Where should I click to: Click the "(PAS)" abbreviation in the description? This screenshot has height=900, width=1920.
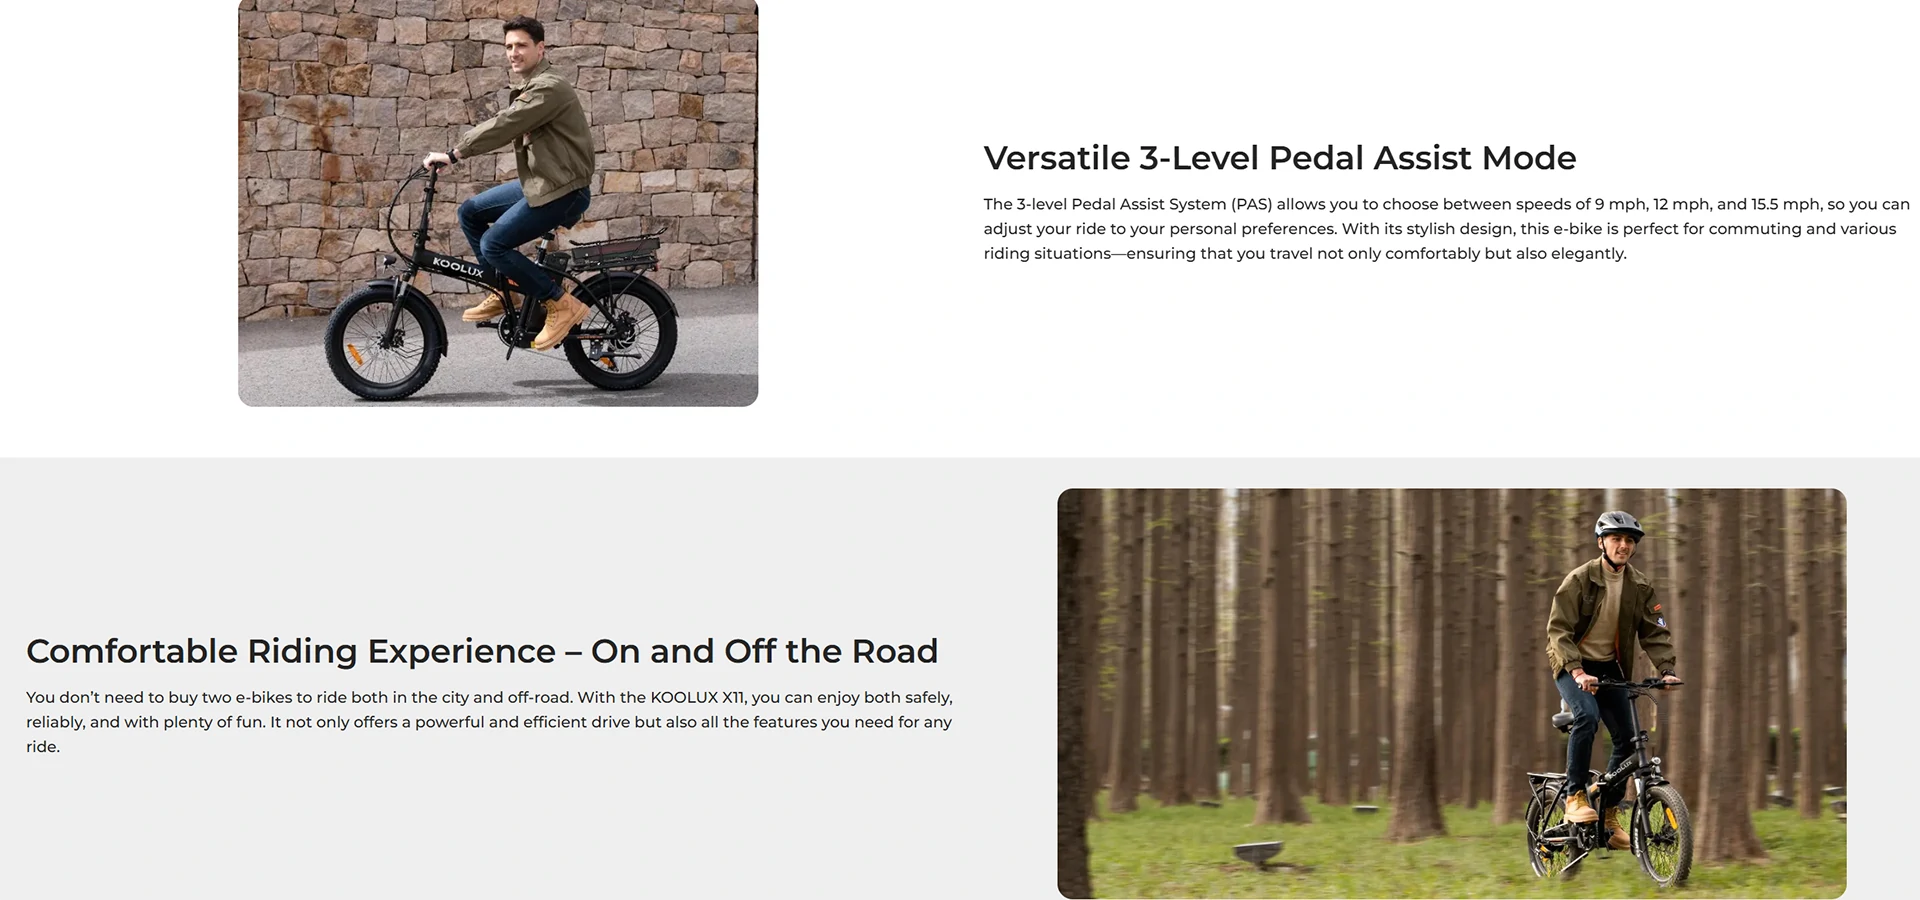[1251, 204]
